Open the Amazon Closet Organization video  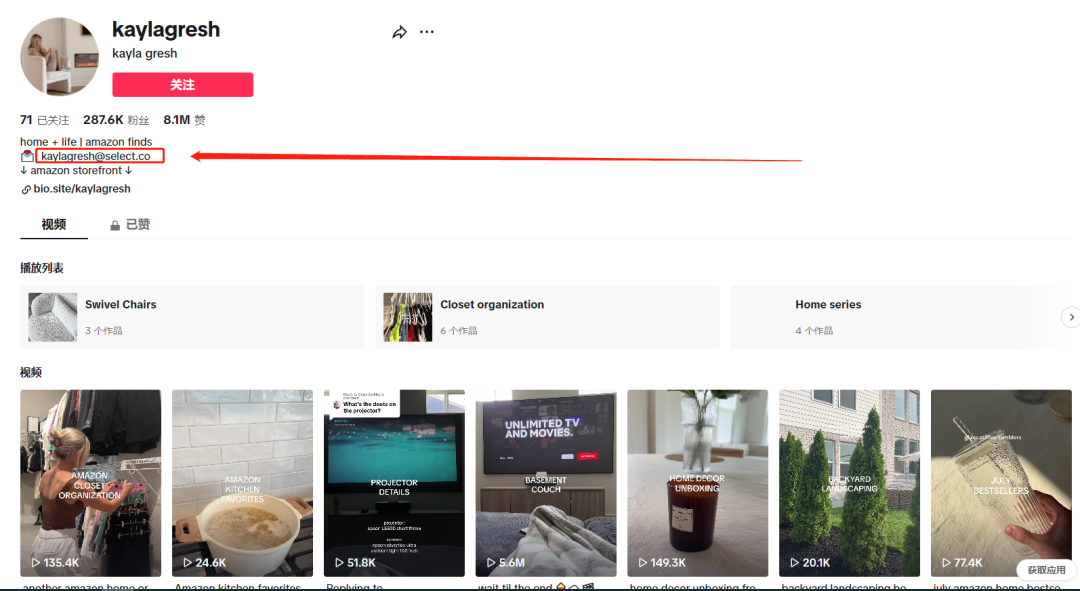[x=90, y=482]
